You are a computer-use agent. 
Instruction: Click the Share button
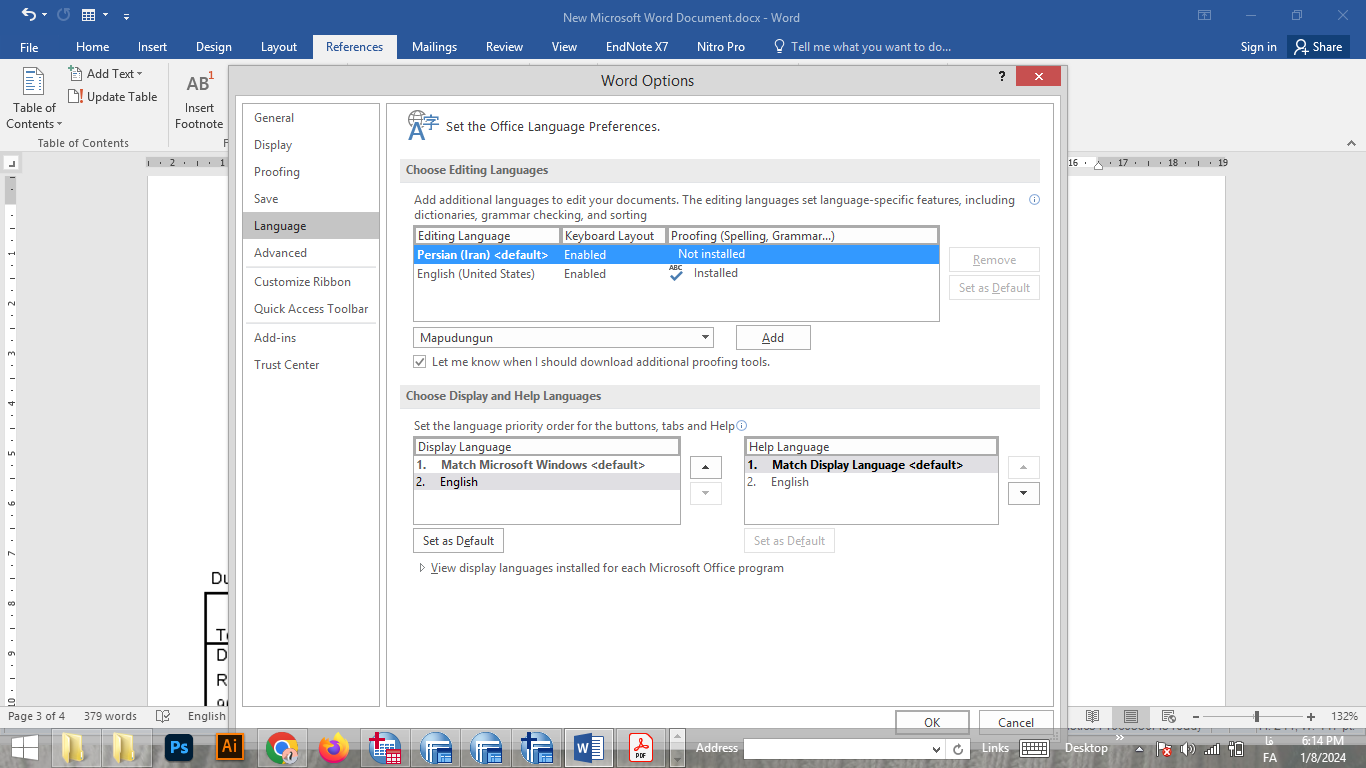1318,46
